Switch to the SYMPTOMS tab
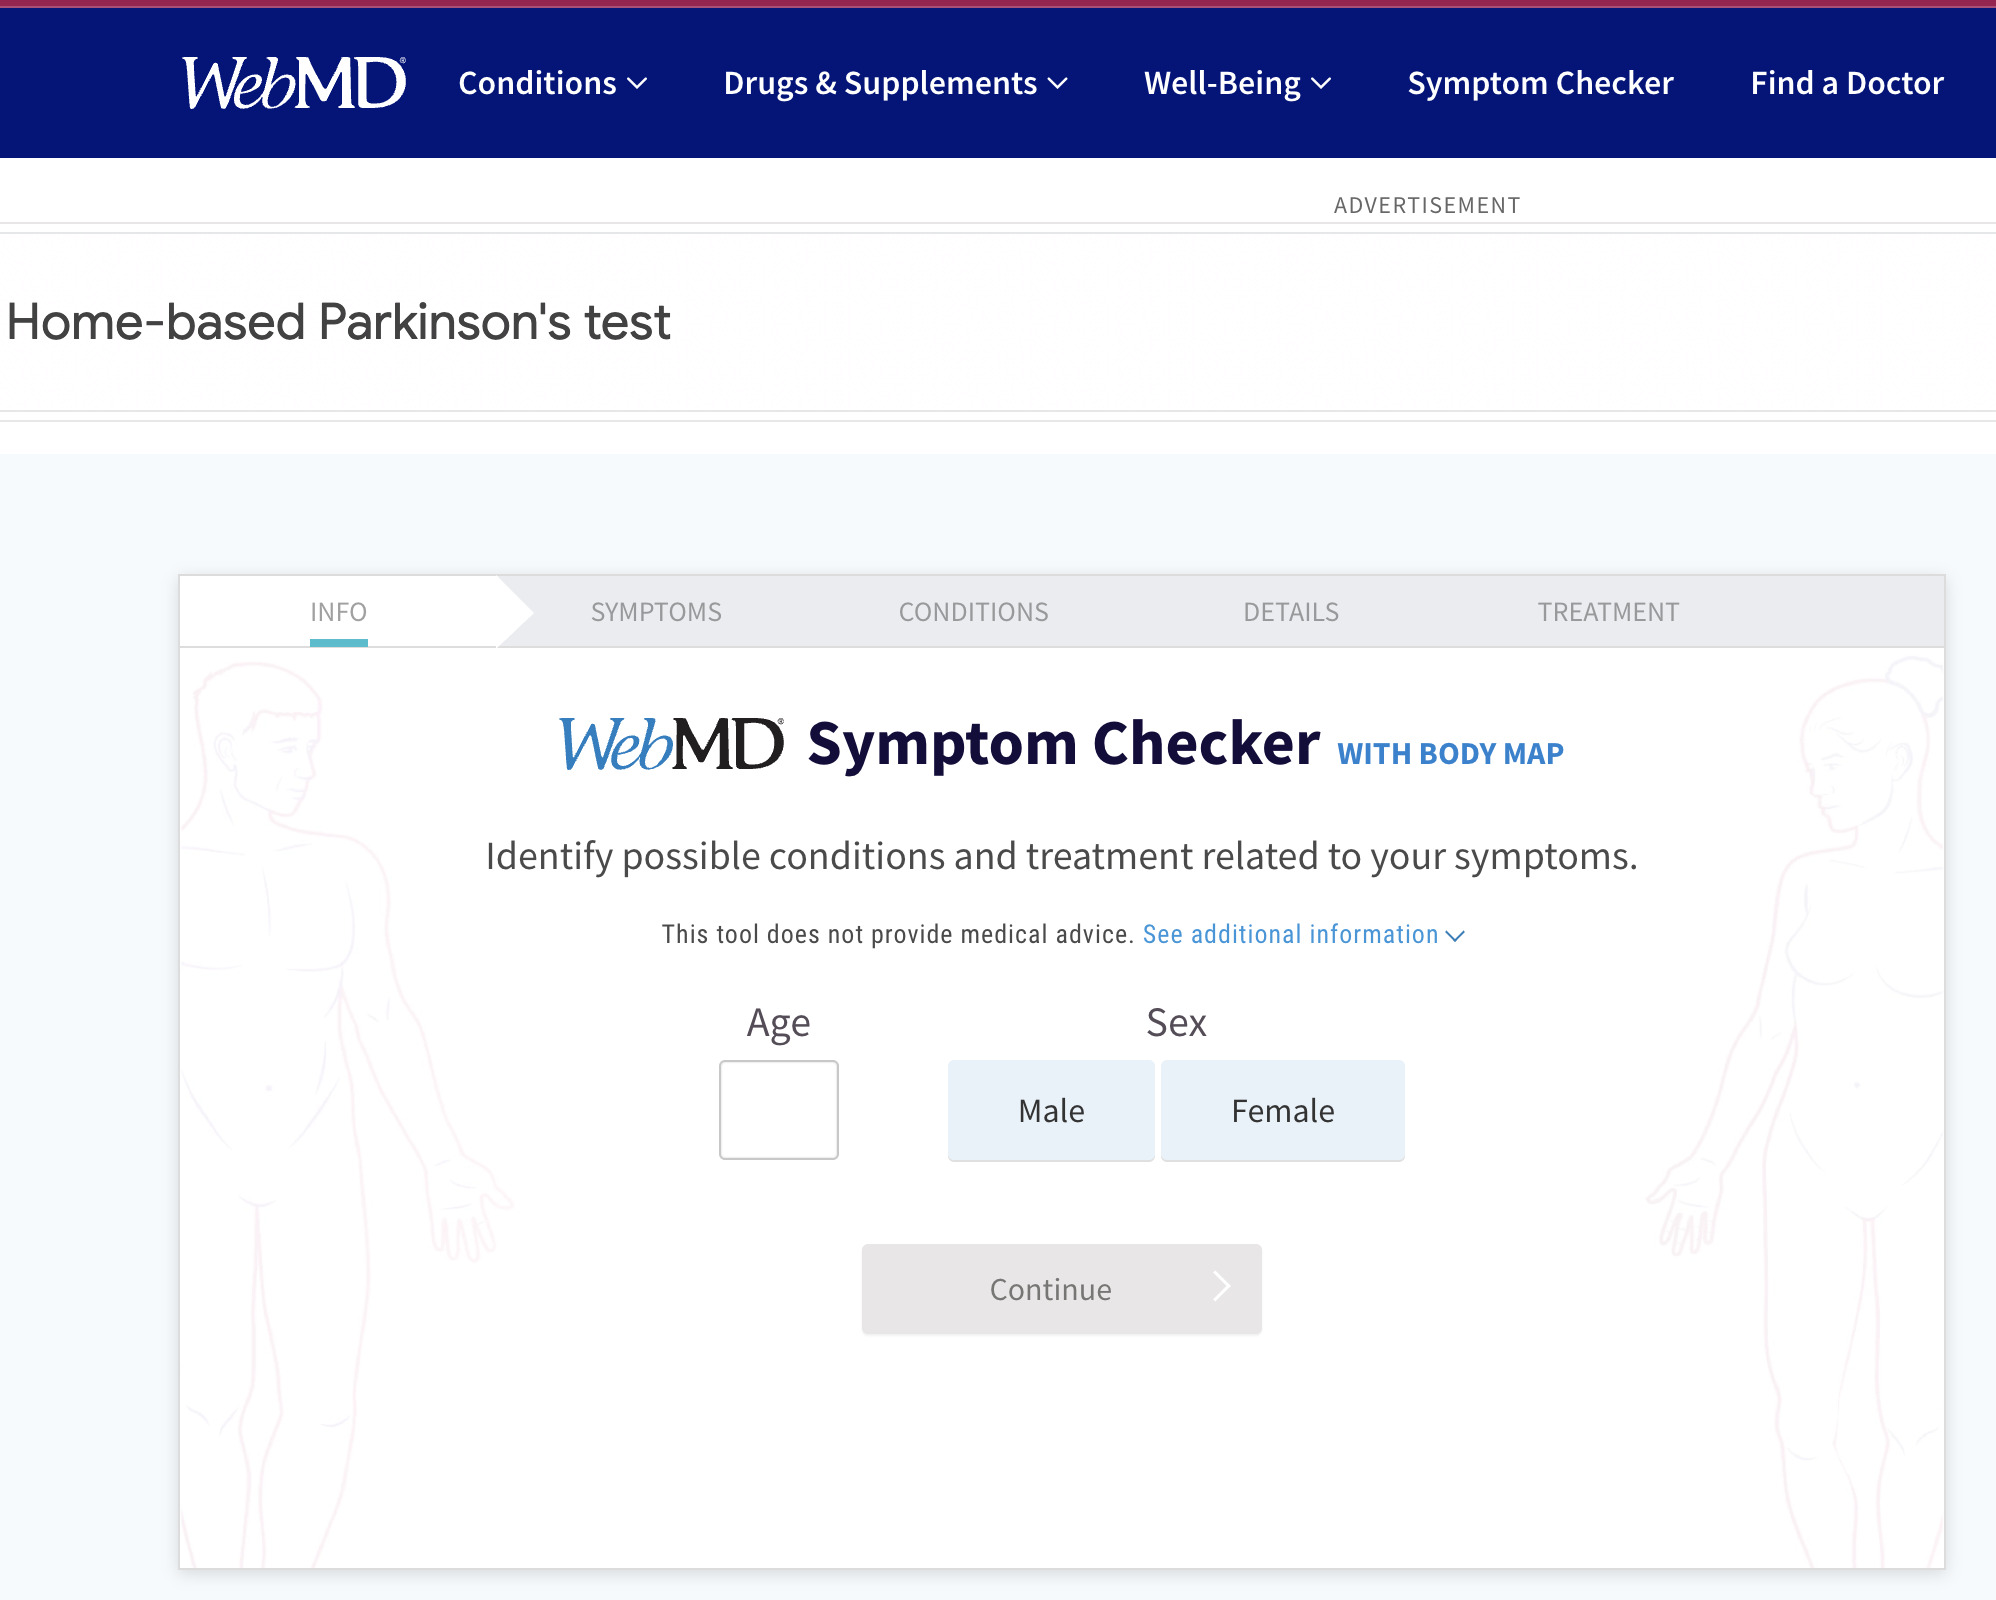 (656, 611)
